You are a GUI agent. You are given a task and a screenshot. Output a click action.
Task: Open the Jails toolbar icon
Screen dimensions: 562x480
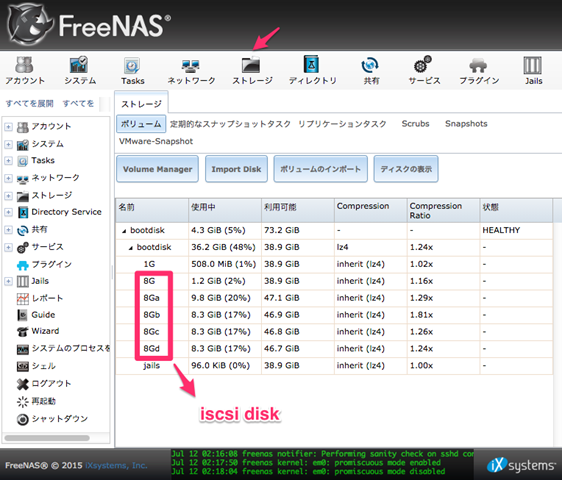533,71
